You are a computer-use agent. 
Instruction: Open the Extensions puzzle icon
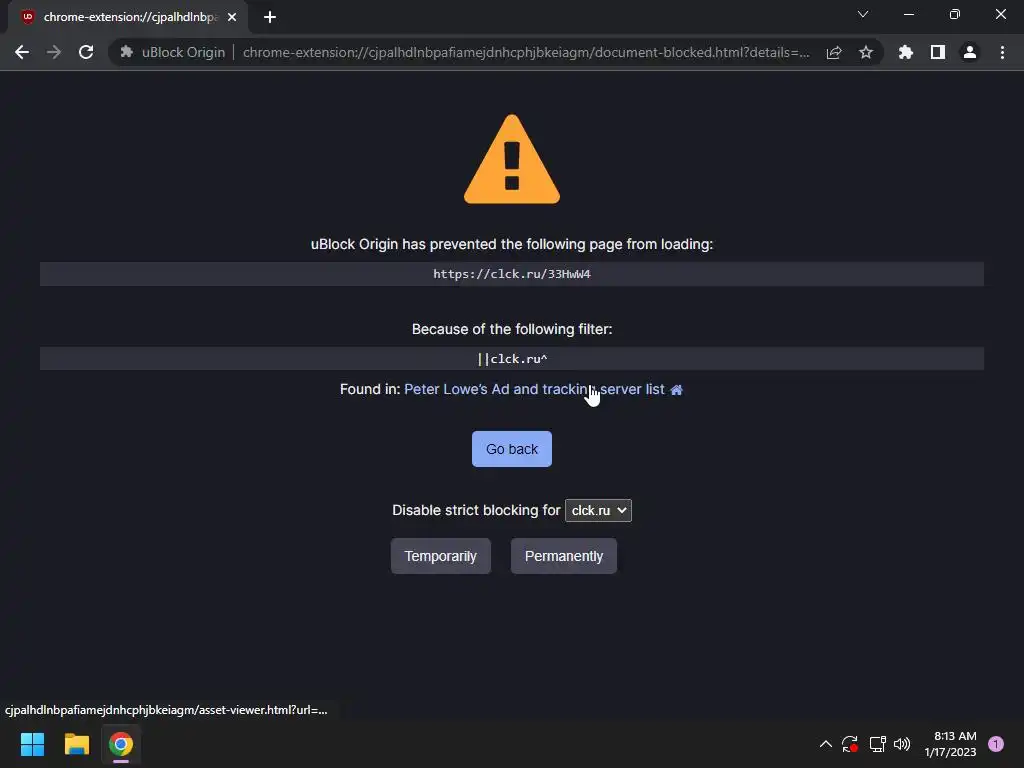click(x=905, y=52)
